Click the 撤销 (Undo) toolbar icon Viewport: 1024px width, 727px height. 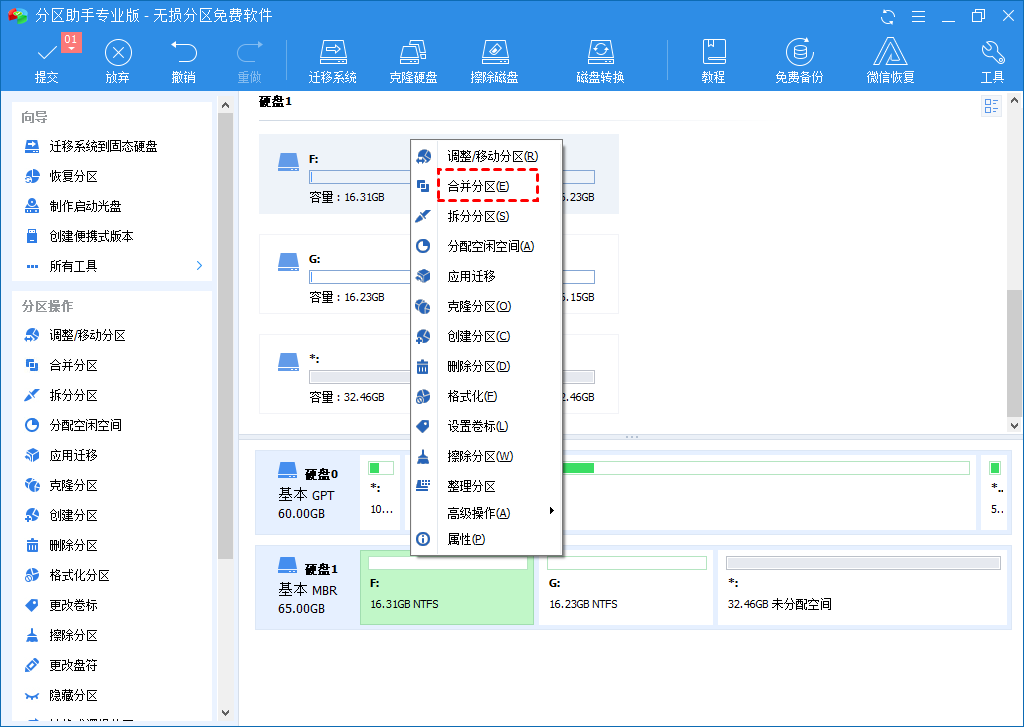pos(183,60)
